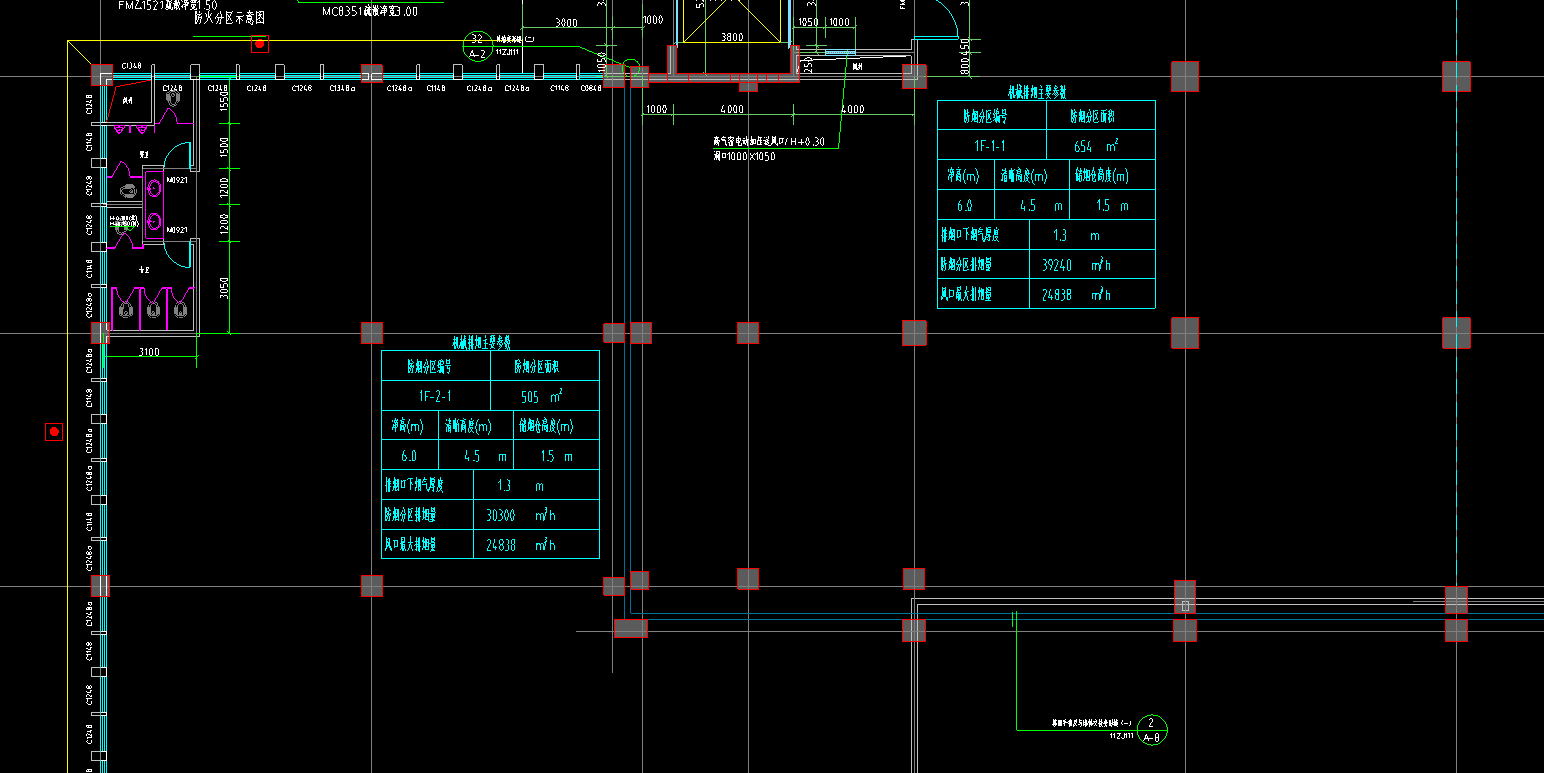This screenshot has width=1544, height=773.
Task: Click the '39240' smoke exhaust volume value
Action: 1057,265
